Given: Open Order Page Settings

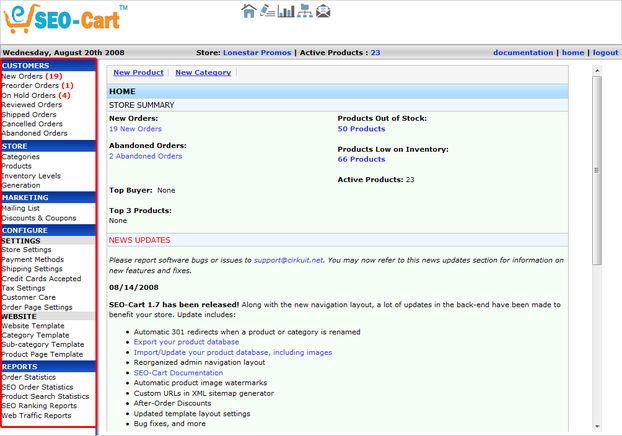Looking at the screenshot, I should click(x=37, y=307).
